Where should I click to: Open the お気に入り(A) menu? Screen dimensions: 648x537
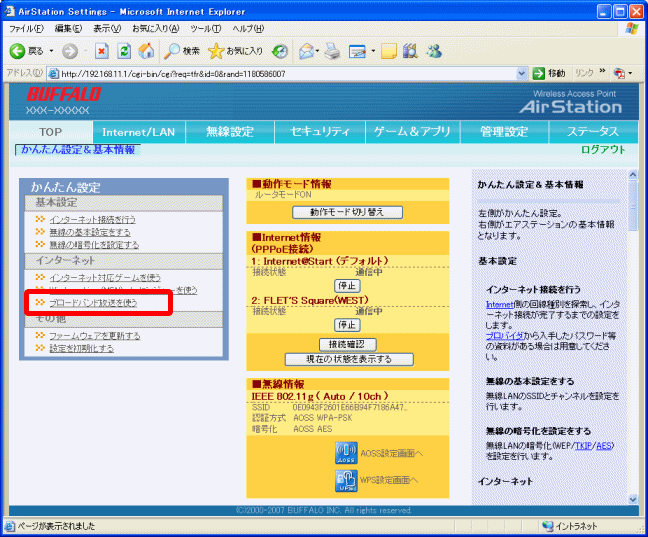pyautogui.click(x=156, y=29)
